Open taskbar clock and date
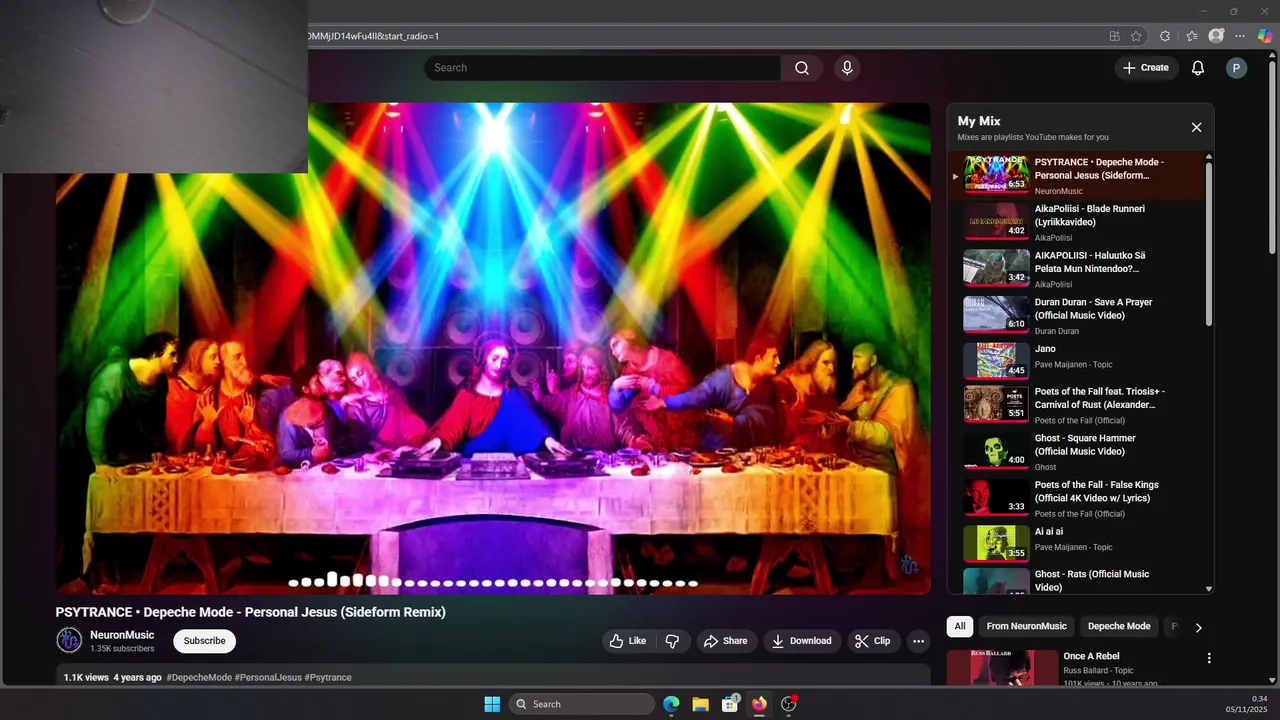The image size is (1280, 720). point(1246,704)
